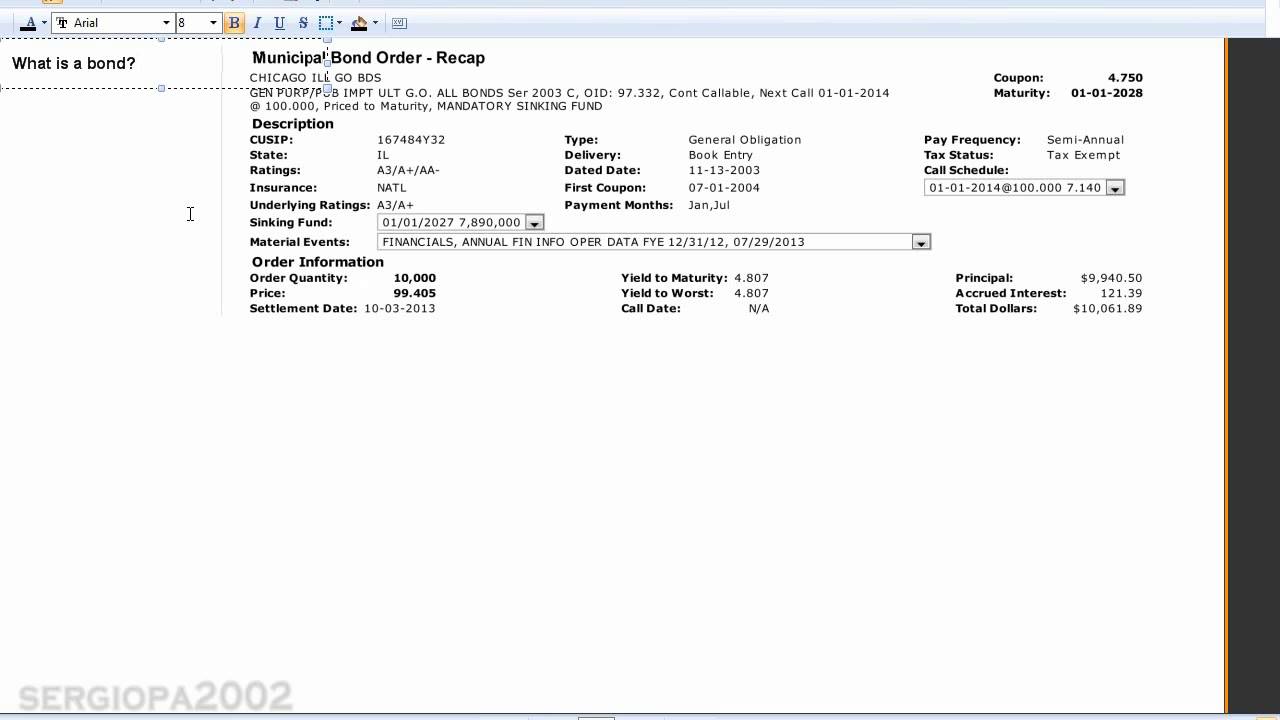Toggle strikethrough formatting

(x=303, y=23)
